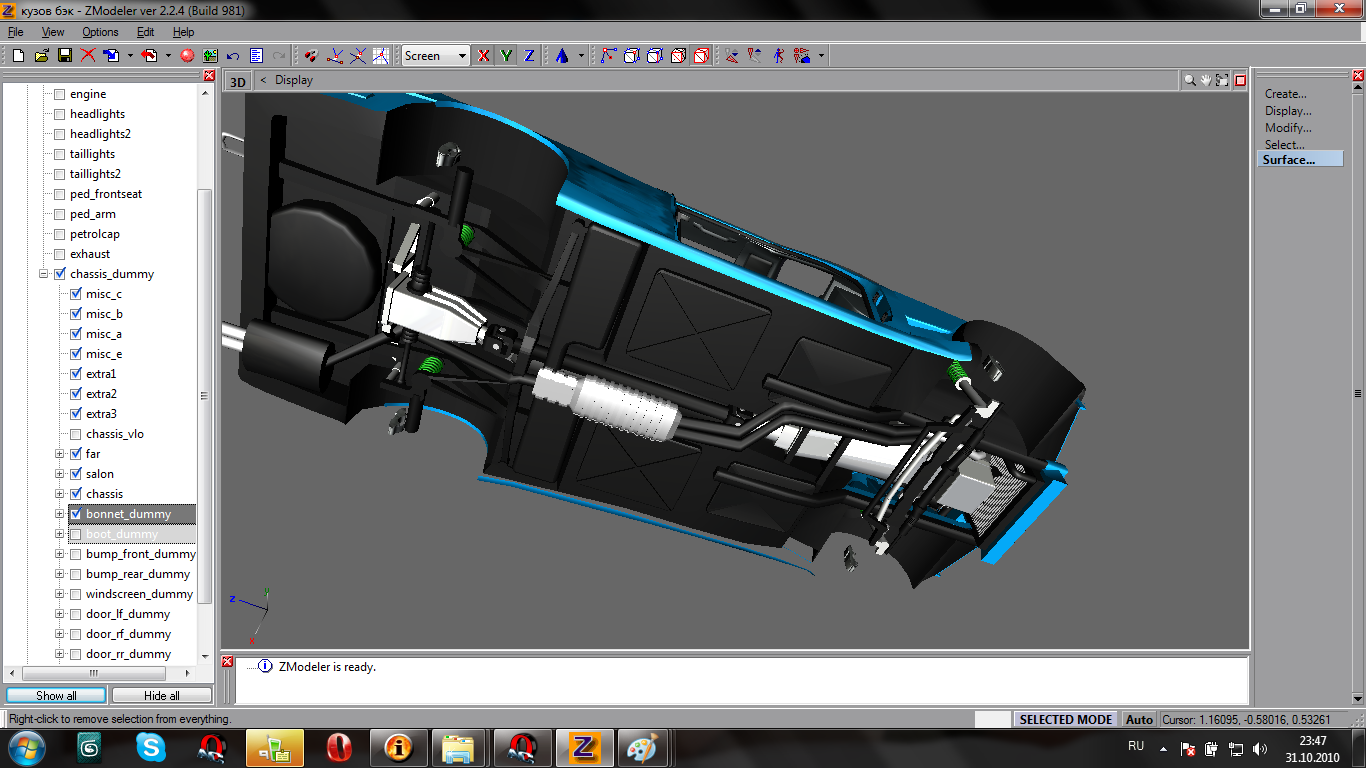The width and height of the screenshot is (1366, 768).
Task: Click the blue Undo arrow icon
Action: click(233, 56)
